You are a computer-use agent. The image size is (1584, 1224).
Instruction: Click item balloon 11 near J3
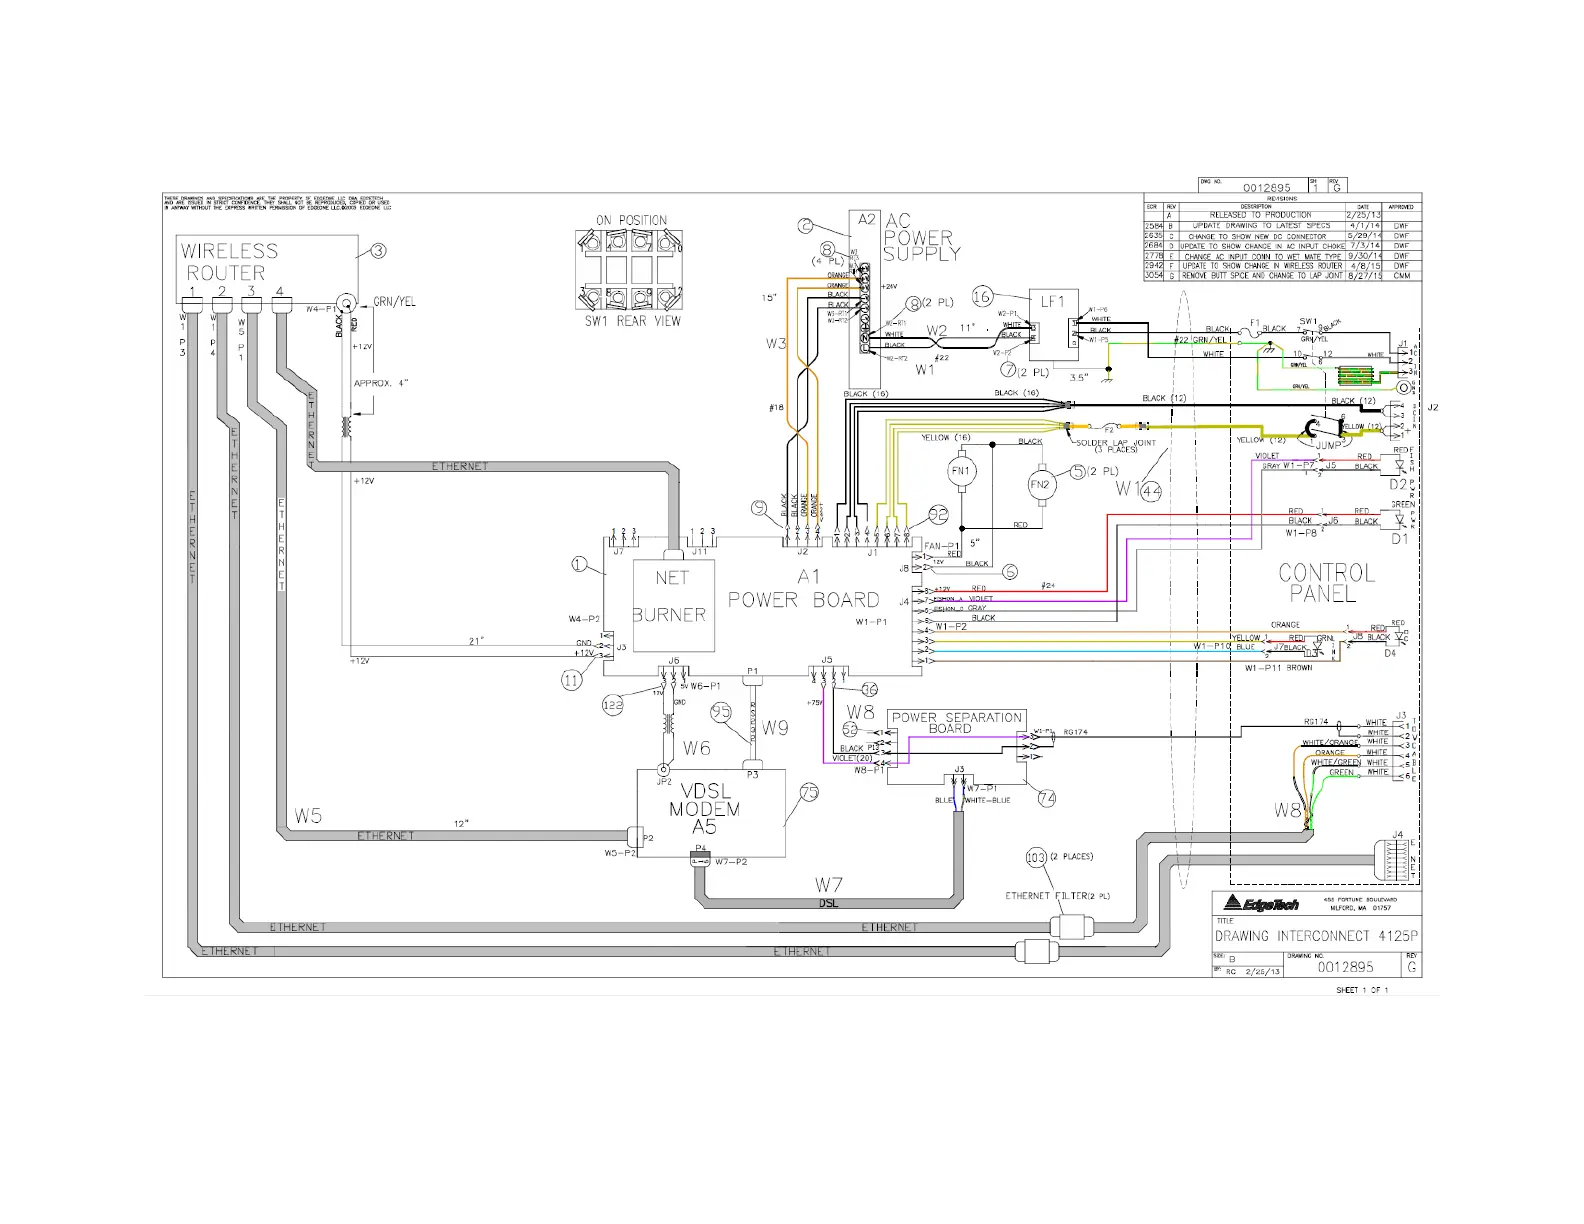571,680
